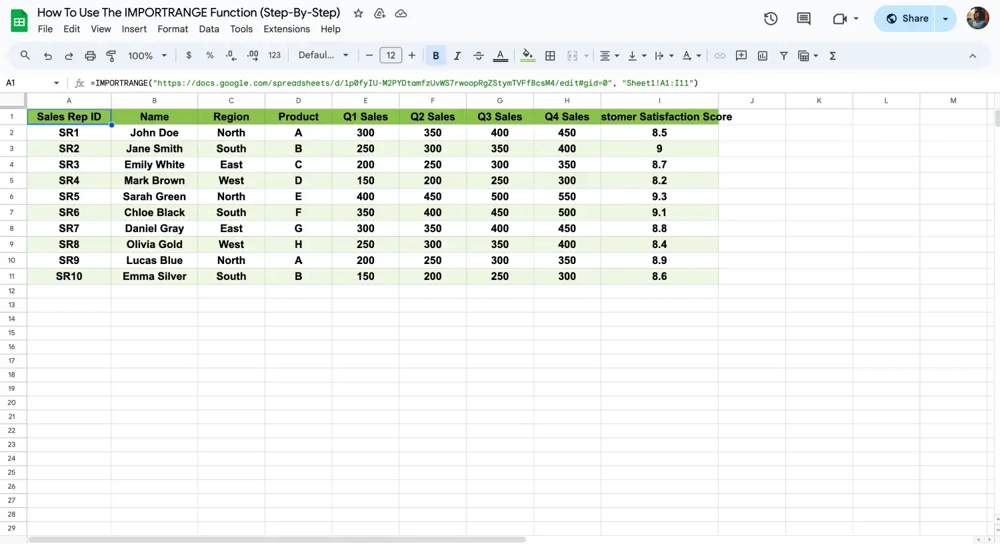This screenshot has width=1000, height=544.
Task: Open version history clock icon
Action: point(771,18)
